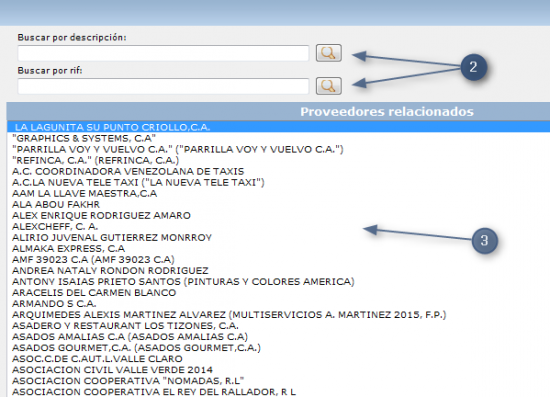550x397 pixels.
Task: Focus the Buscar por rif field
Action: (x=163, y=86)
